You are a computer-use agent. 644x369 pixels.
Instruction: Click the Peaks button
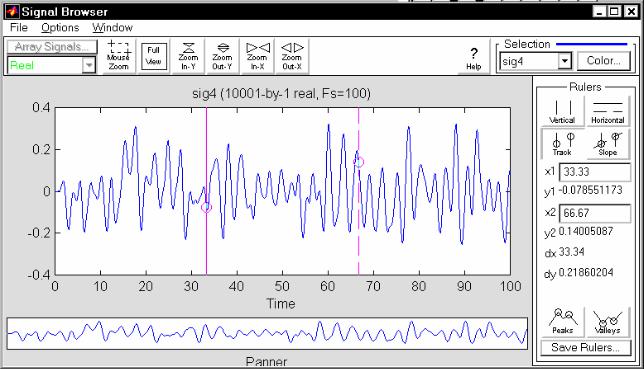[x=562, y=321]
